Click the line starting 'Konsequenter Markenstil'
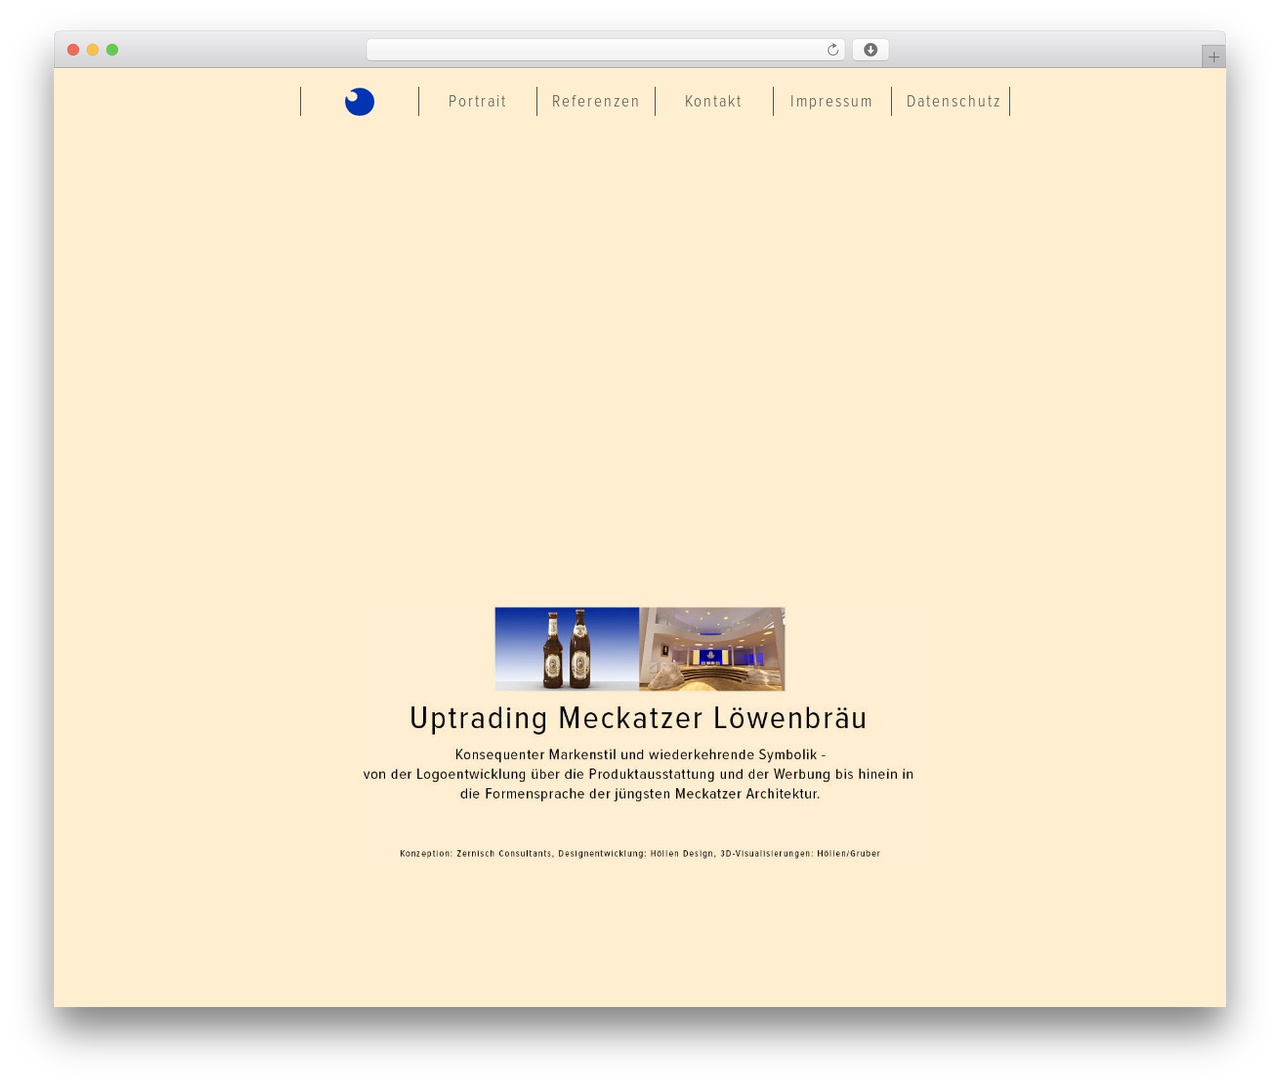Image resolution: width=1280 pixels, height=1084 pixels. click(640, 755)
